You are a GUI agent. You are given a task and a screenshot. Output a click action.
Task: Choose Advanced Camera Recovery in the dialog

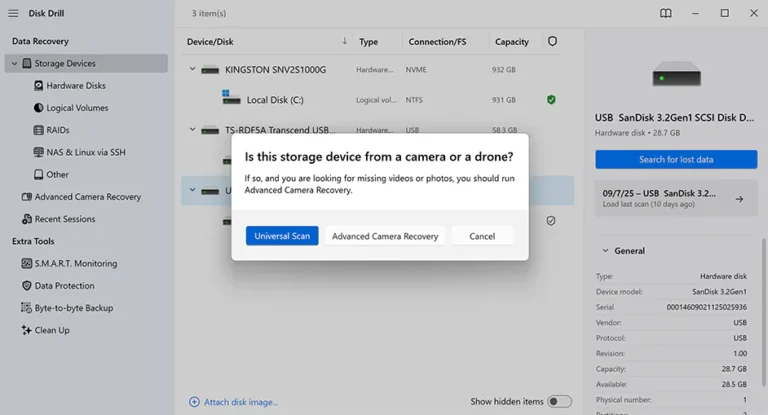385,236
